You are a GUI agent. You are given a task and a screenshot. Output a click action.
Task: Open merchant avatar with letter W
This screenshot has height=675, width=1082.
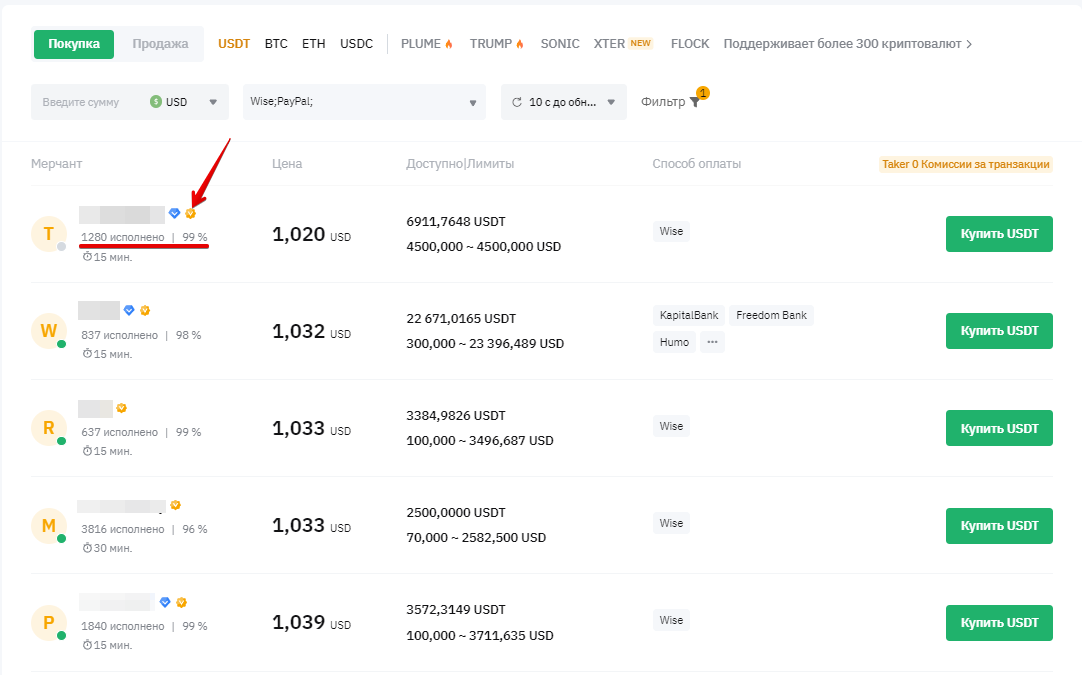pyautogui.click(x=48, y=331)
